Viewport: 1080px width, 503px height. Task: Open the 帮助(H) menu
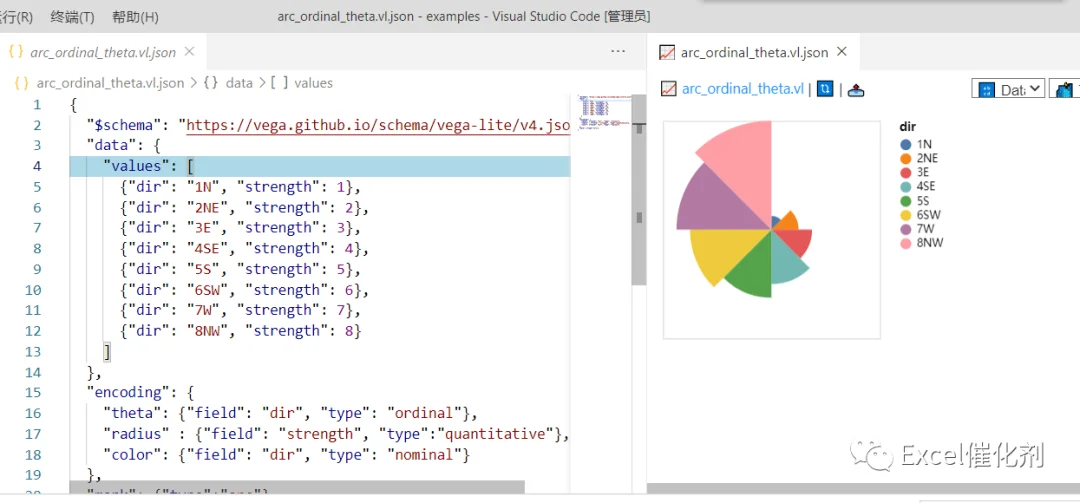pyautogui.click(x=135, y=17)
